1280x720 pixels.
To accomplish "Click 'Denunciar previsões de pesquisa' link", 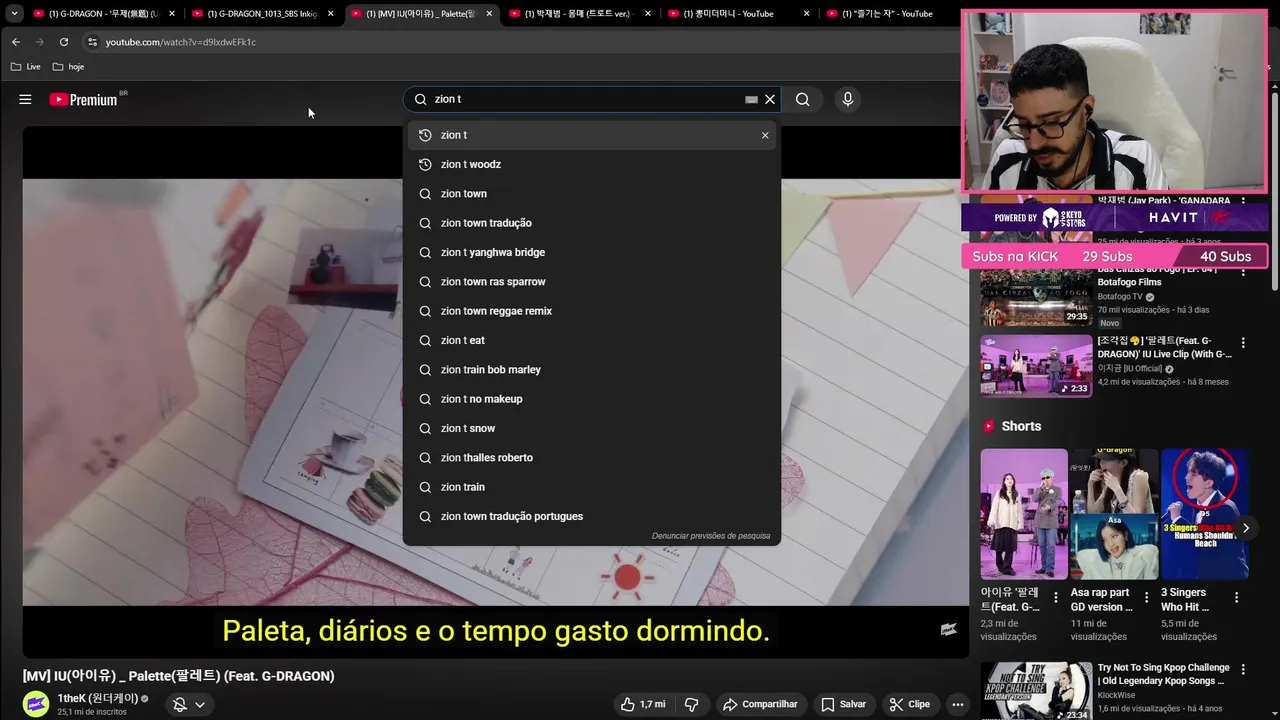I will tap(711, 536).
